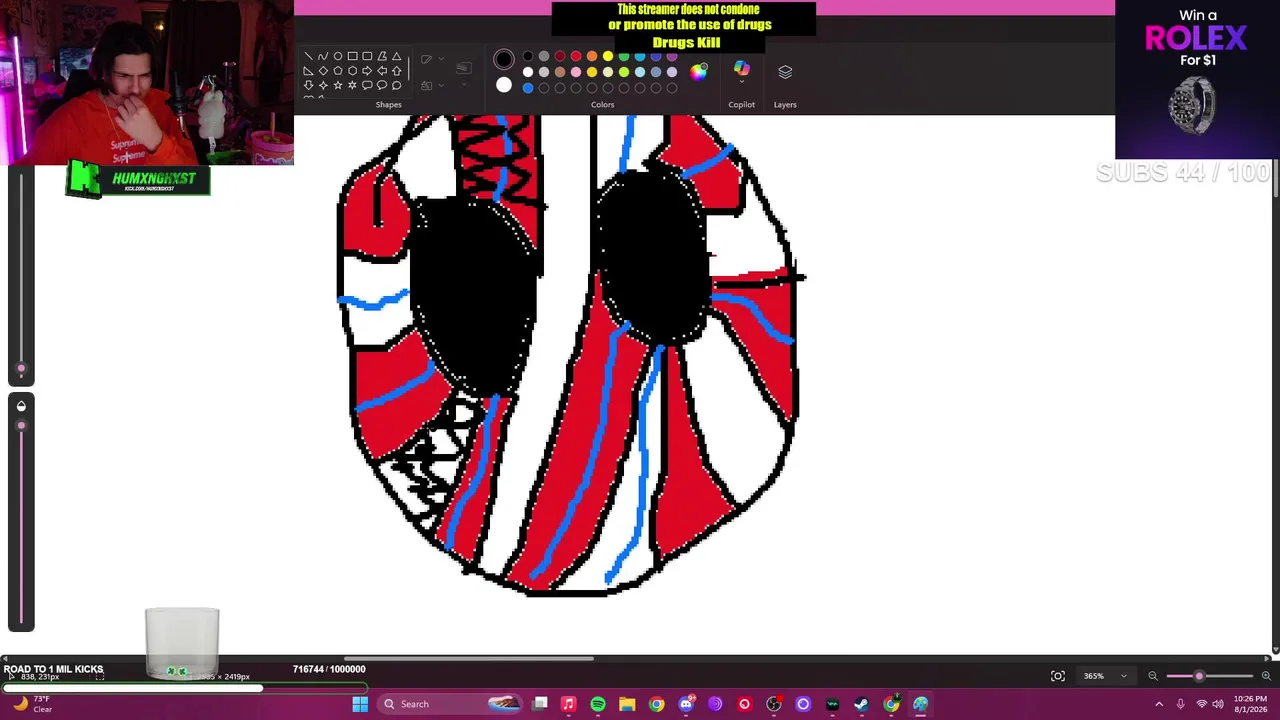The width and height of the screenshot is (1280, 720).
Task: Select the Left arrow shape
Action: pos(382,71)
